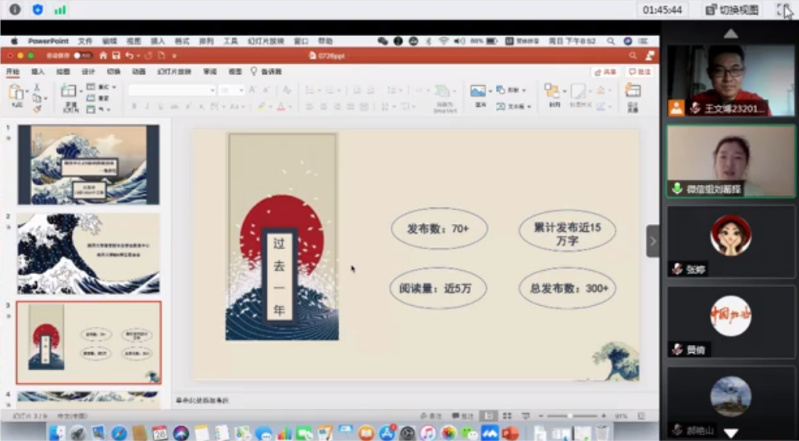Switch to the 切换 ribbon tab
This screenshot has height=441, width=799.
click(x=114, y=72)
